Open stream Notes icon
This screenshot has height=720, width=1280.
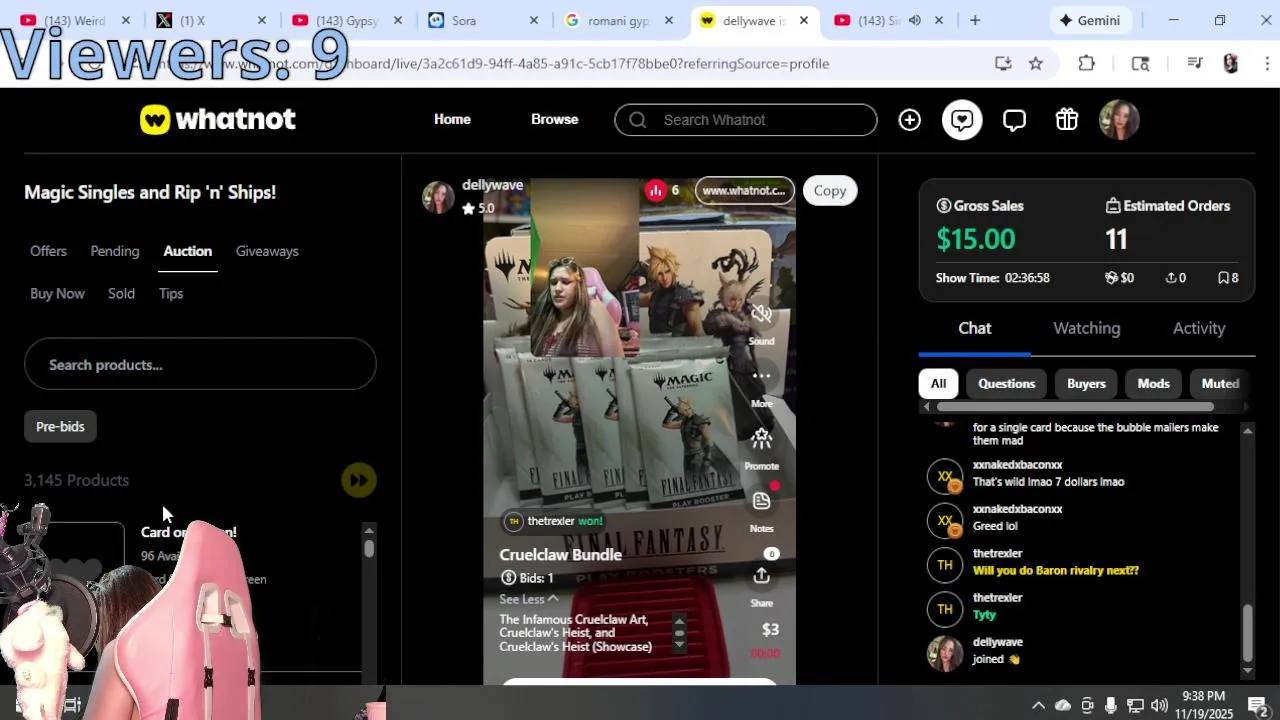761,501
